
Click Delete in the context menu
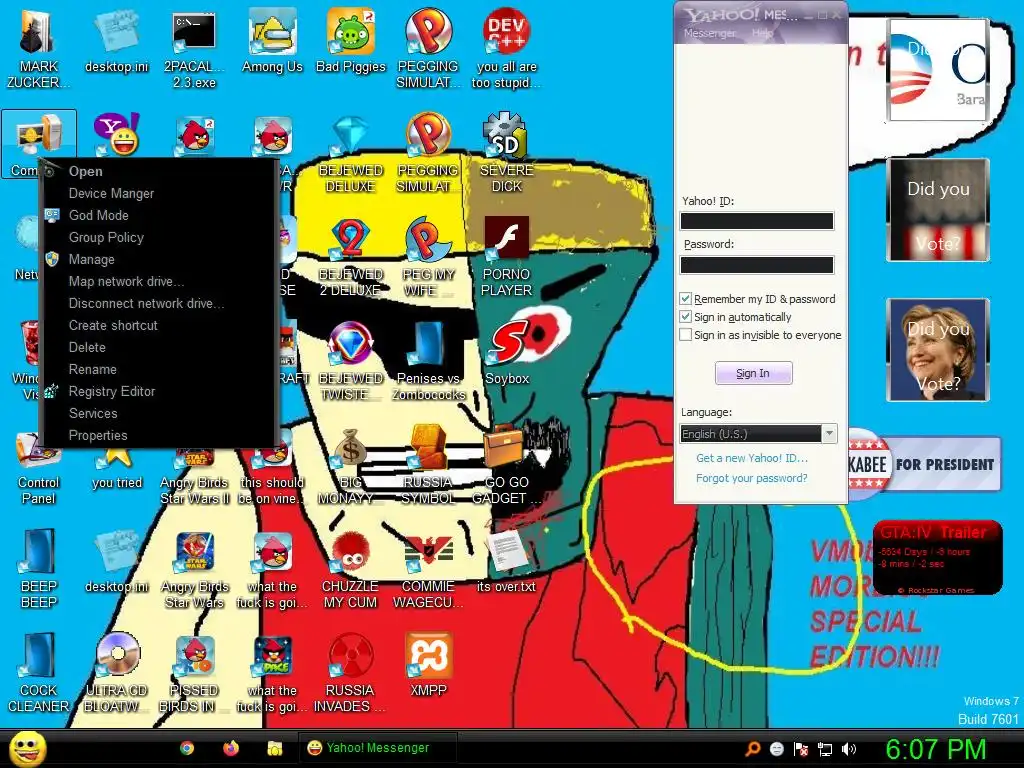pos(157,347)
